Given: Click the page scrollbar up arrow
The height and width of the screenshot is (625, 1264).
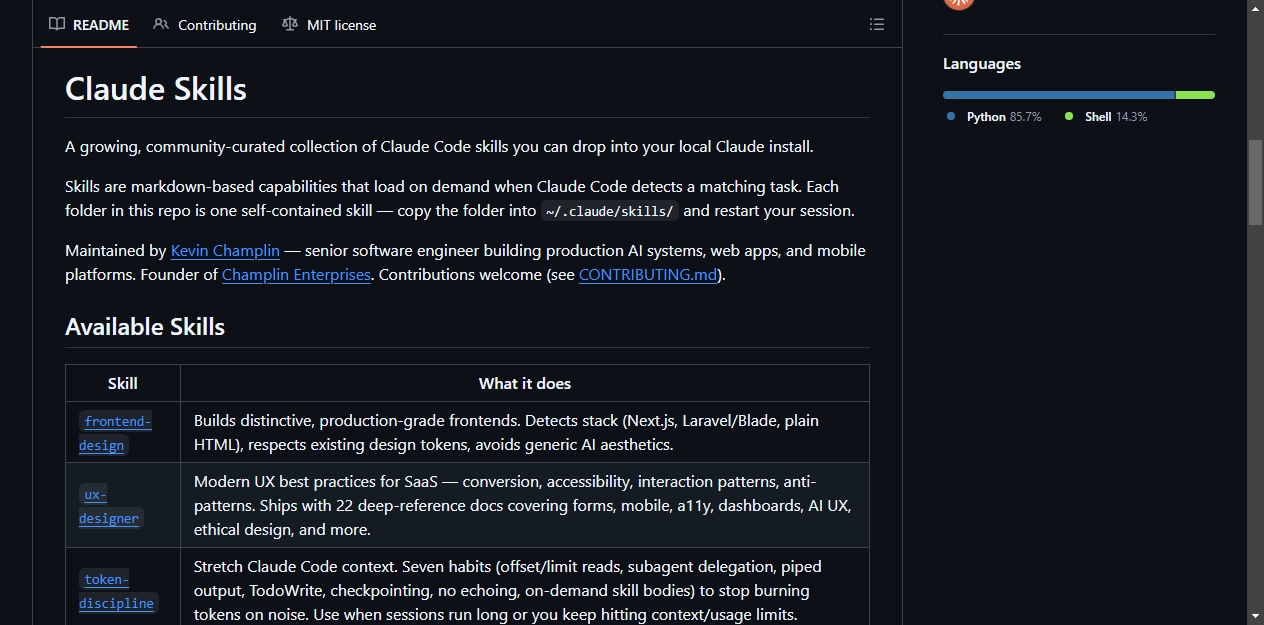Looking at the screenshot, I should click(1255, 8).
